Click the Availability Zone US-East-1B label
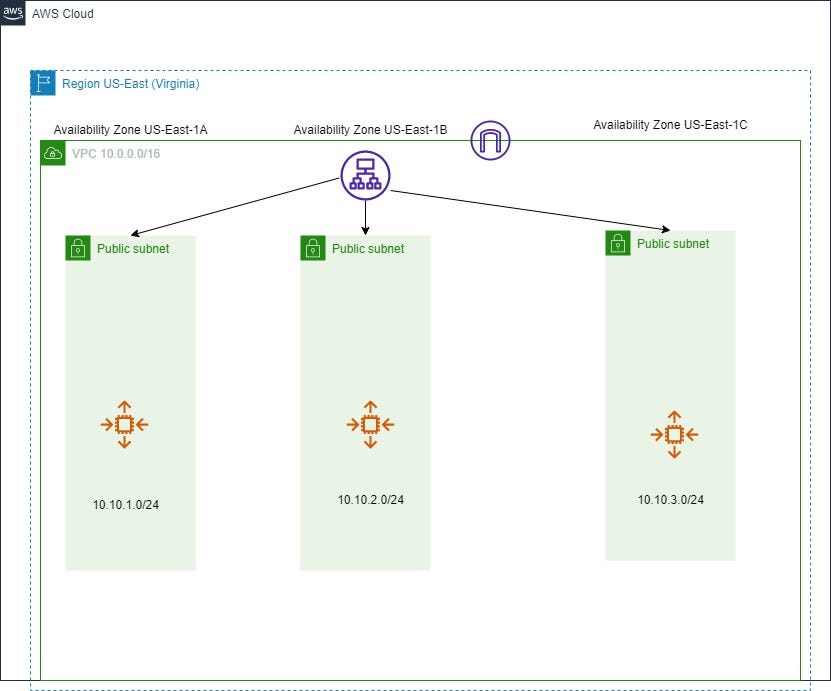 click(368, 129)
